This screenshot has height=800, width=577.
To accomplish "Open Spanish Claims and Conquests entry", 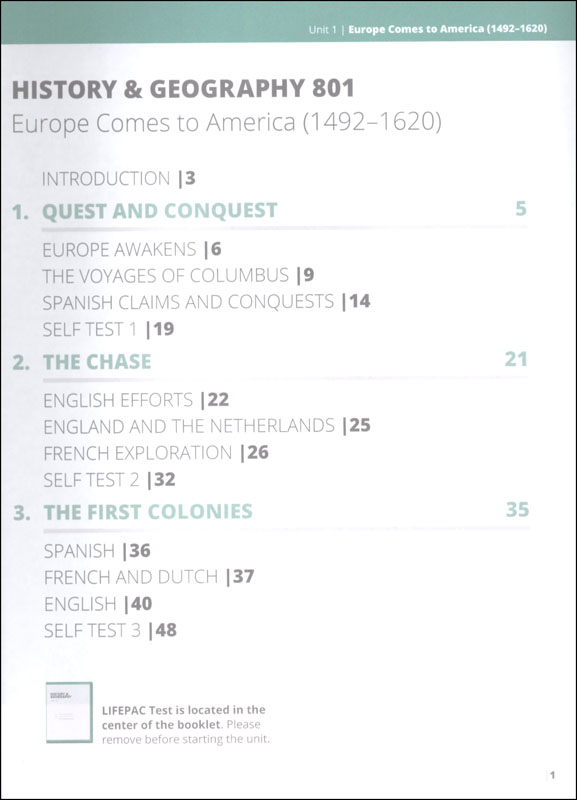I will point(206,302).
